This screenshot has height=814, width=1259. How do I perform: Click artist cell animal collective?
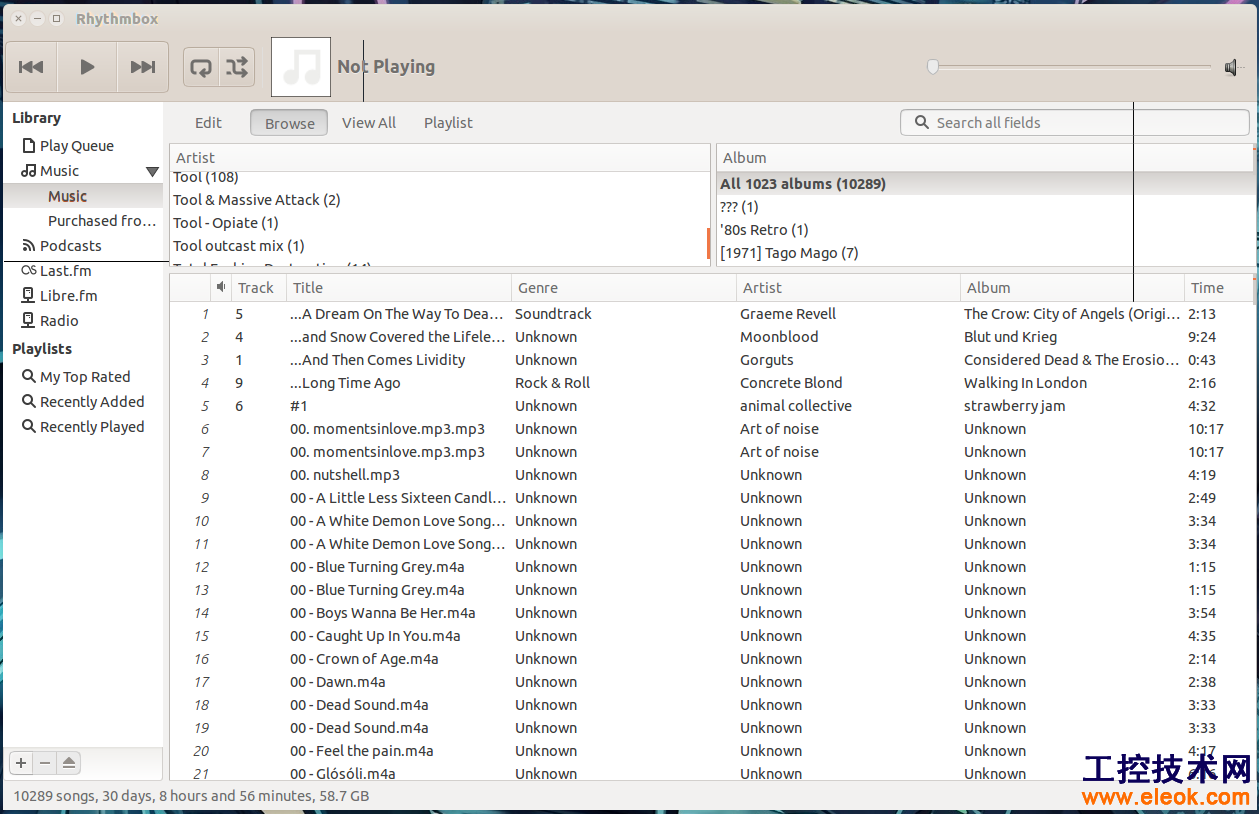(796, 406)
